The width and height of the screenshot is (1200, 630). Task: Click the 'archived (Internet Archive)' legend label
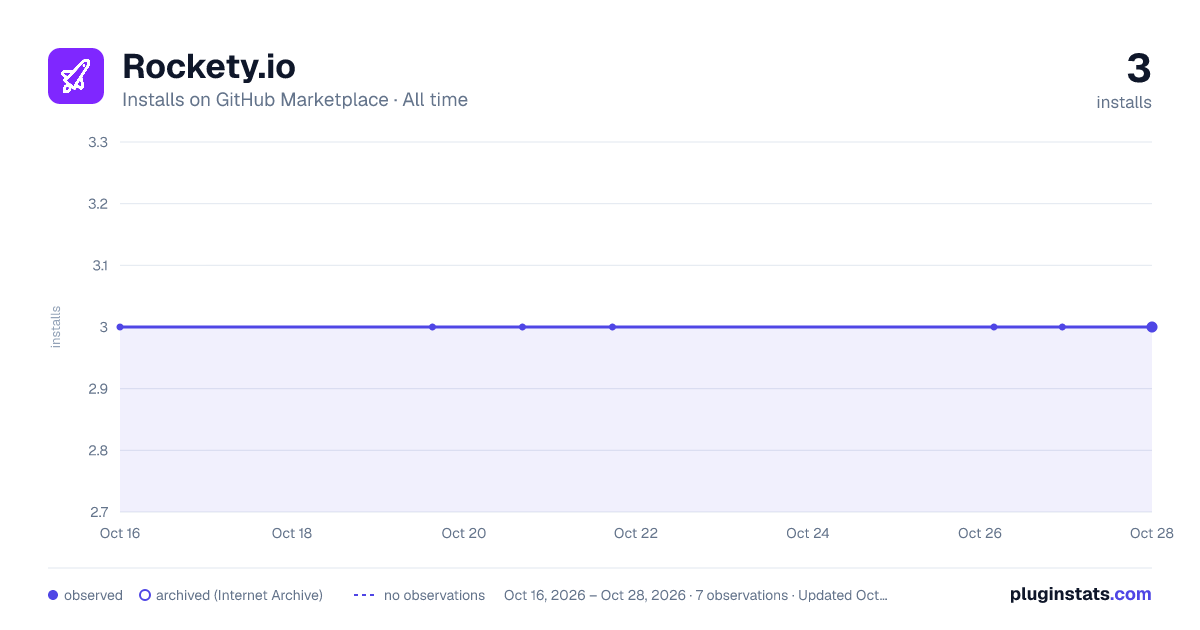pyautogui.click(x=239, y=595)
